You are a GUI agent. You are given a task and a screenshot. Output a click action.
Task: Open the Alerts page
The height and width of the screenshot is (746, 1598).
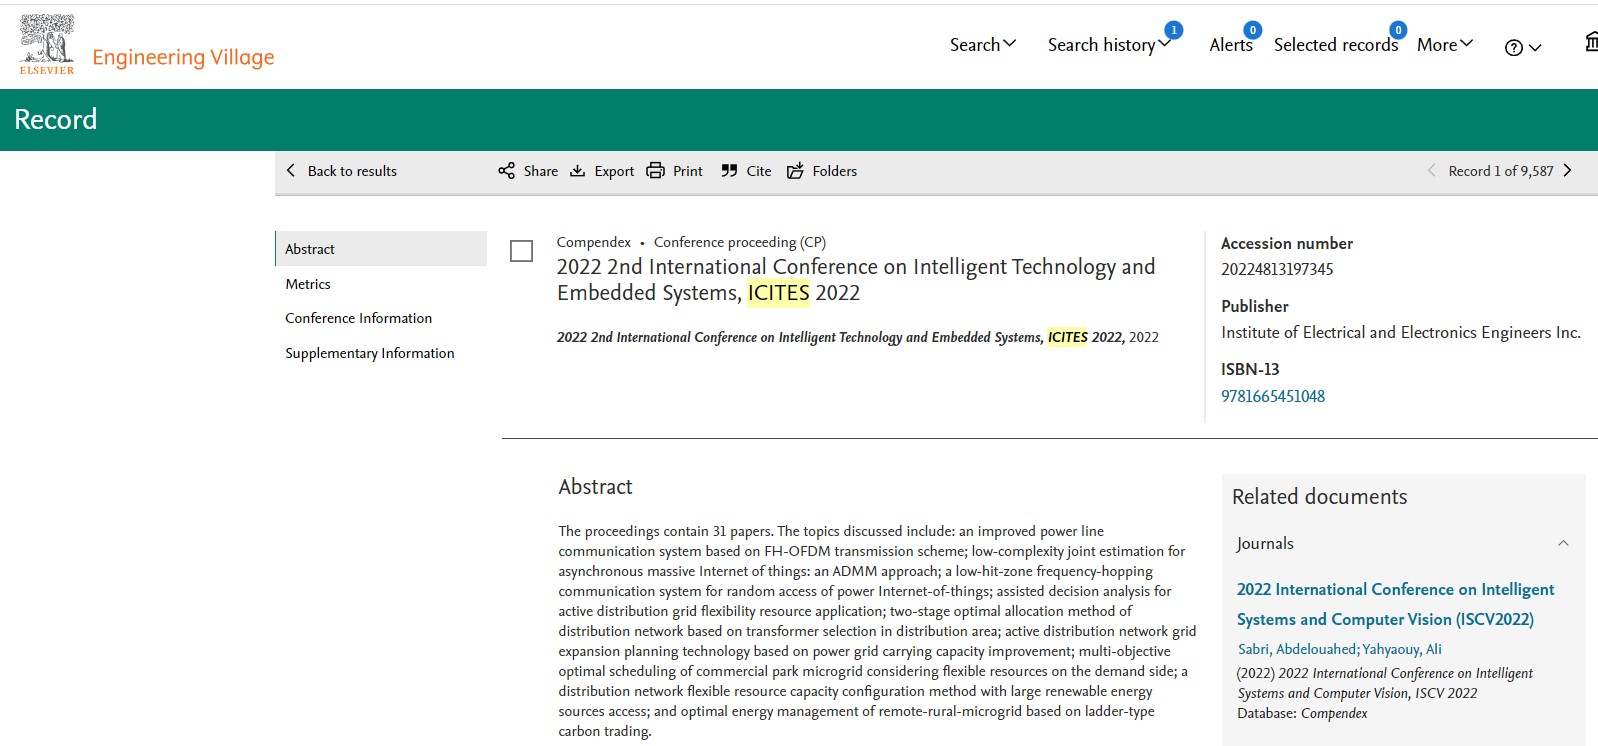[1230, 45]
